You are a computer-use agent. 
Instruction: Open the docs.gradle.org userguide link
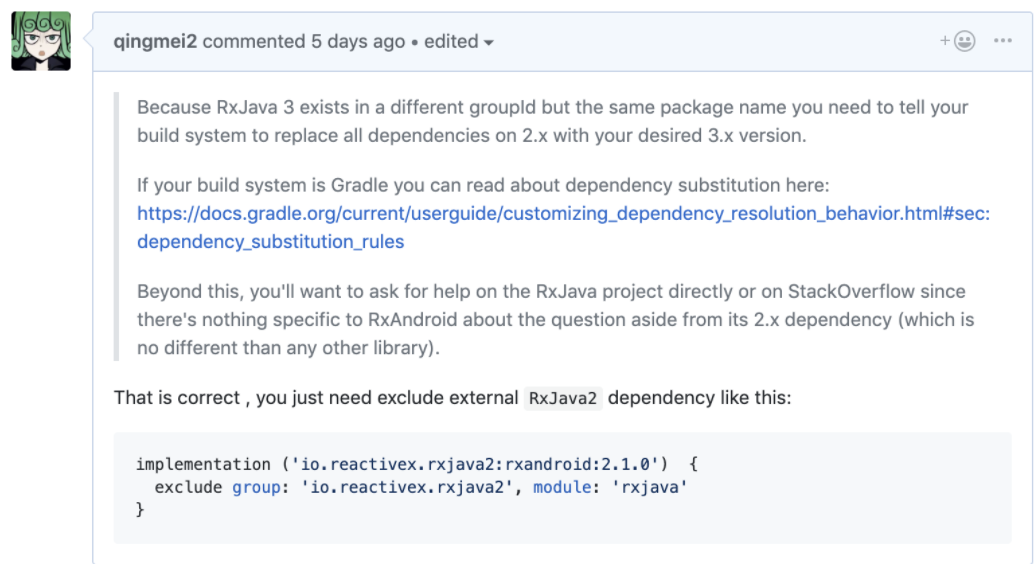coord(563,213)
